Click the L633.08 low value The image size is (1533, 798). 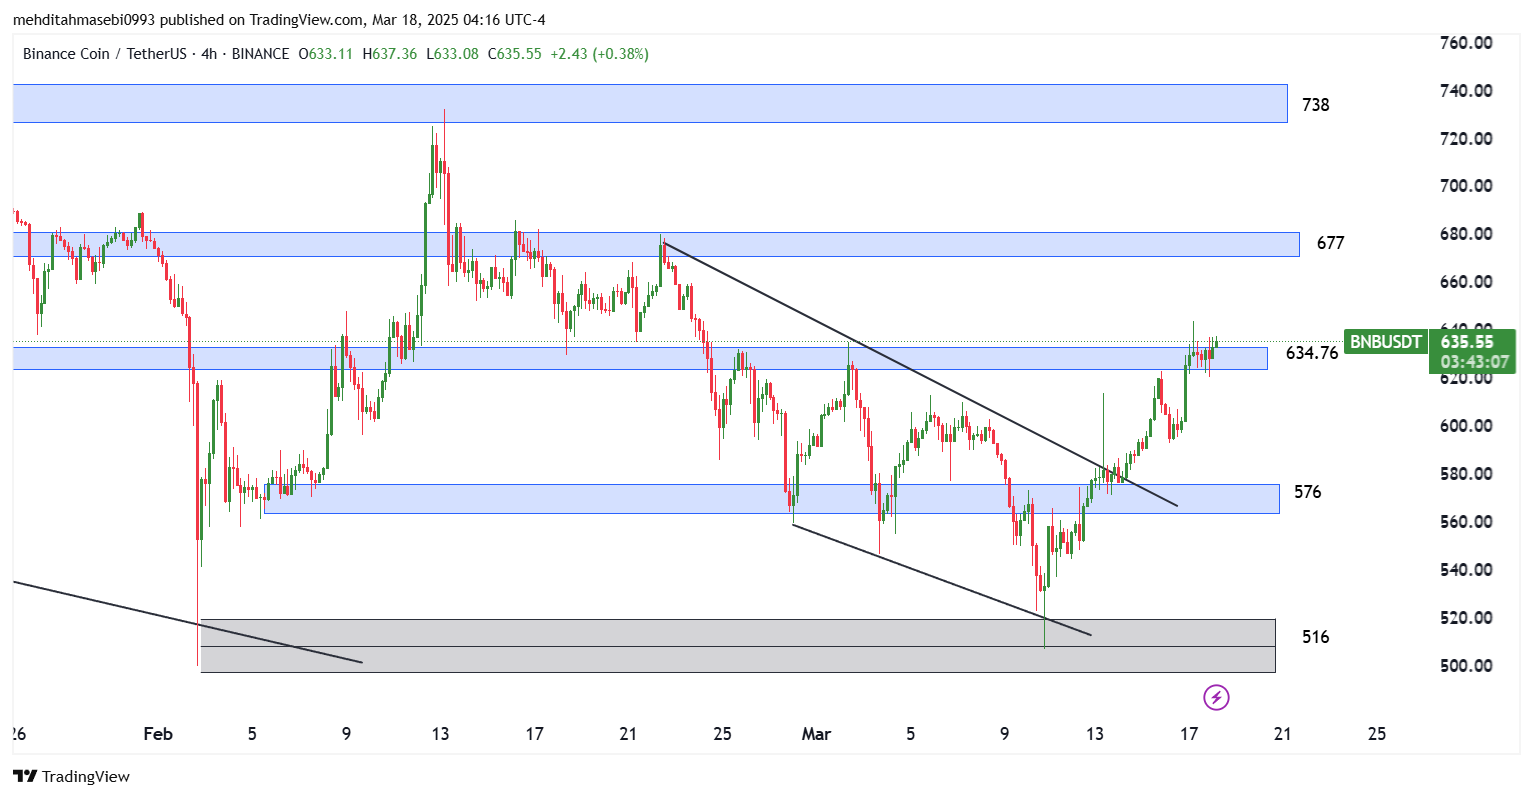point(452,54)
